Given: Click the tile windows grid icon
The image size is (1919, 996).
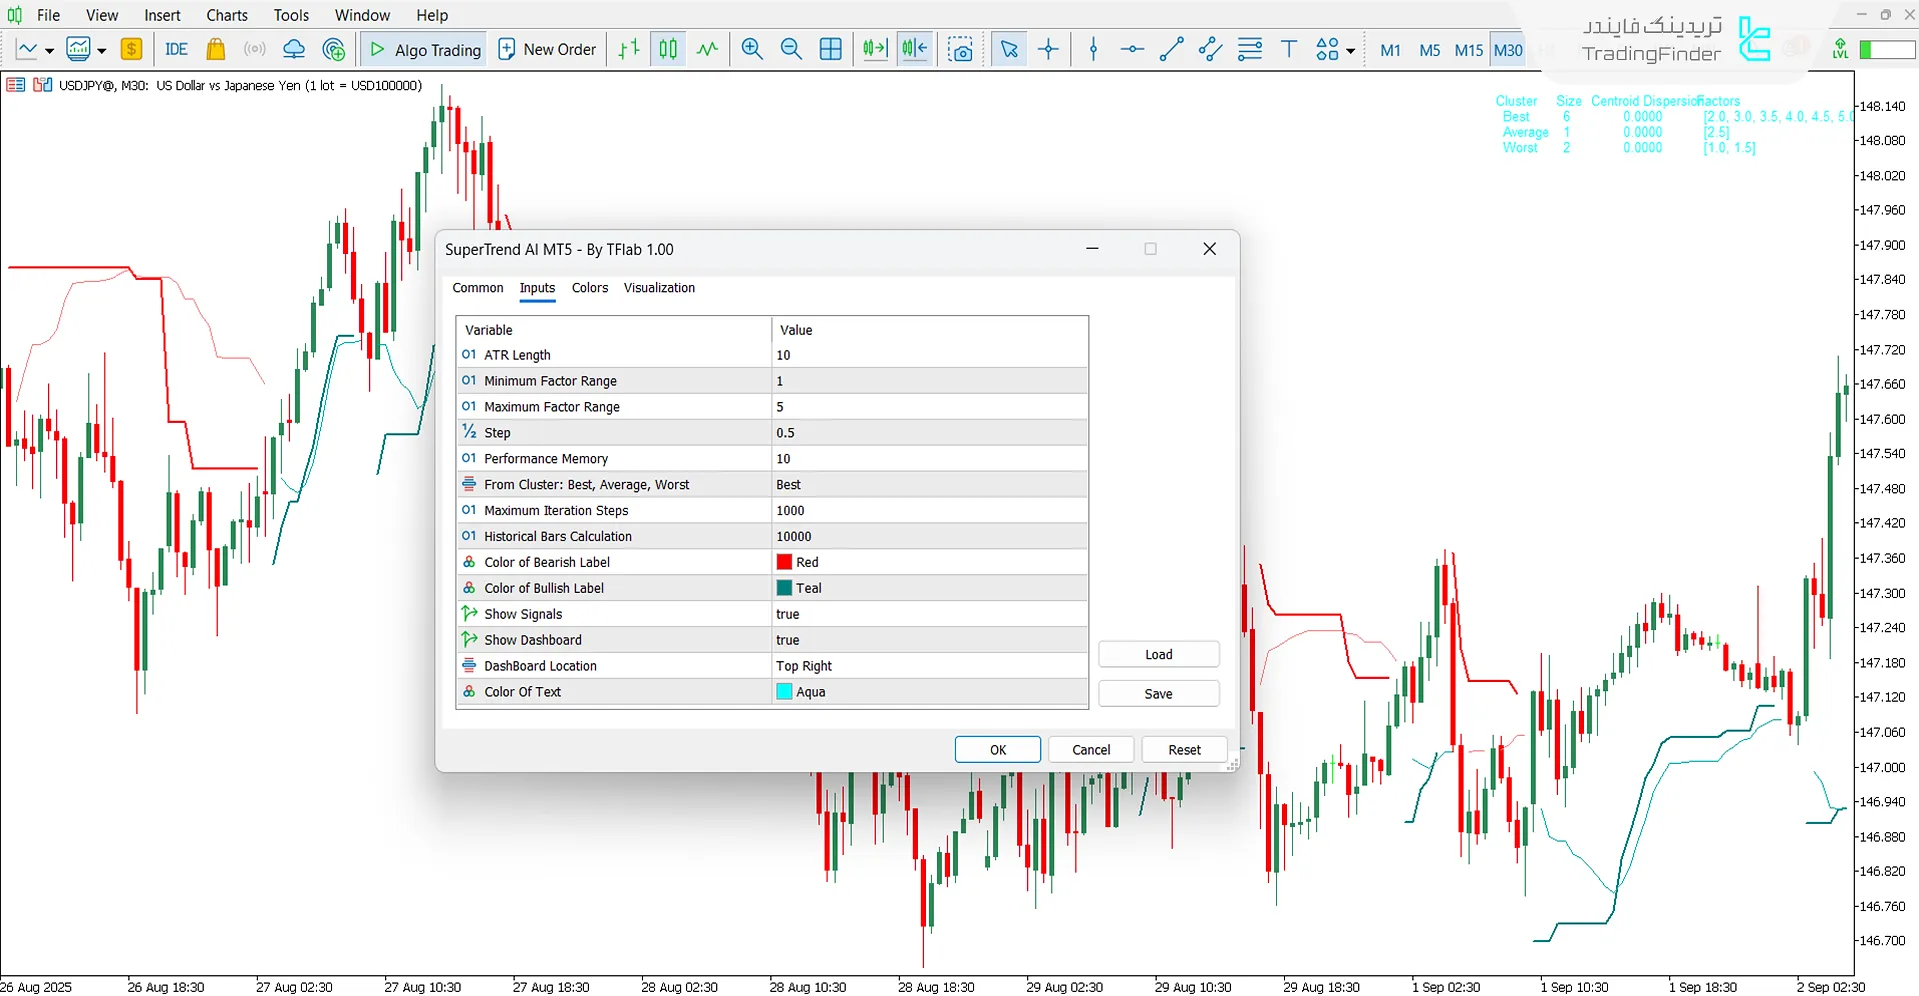Looking at the screenshot, I should (x=830, y=49).
